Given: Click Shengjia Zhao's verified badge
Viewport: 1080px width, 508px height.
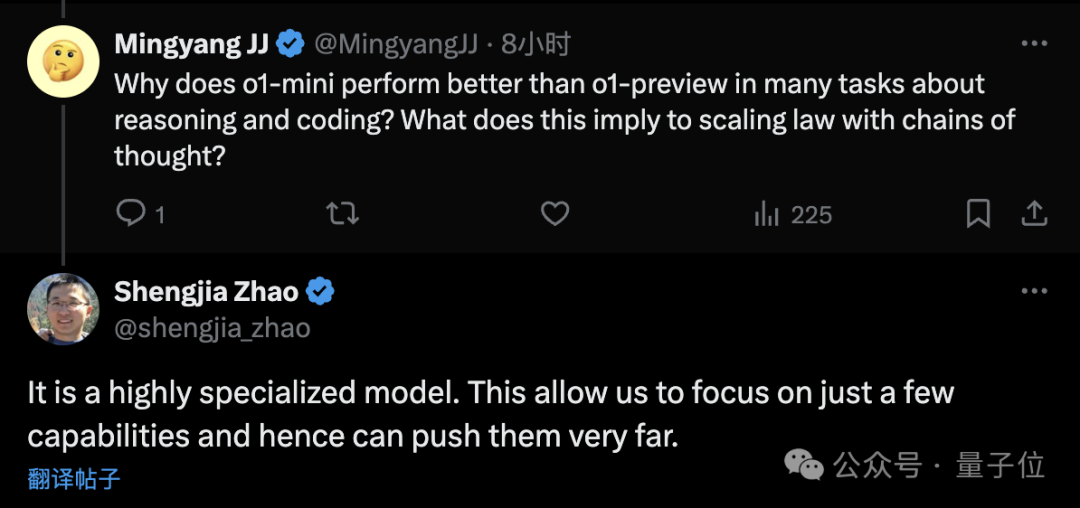Looking at the screenshot, I should (320, 292).
